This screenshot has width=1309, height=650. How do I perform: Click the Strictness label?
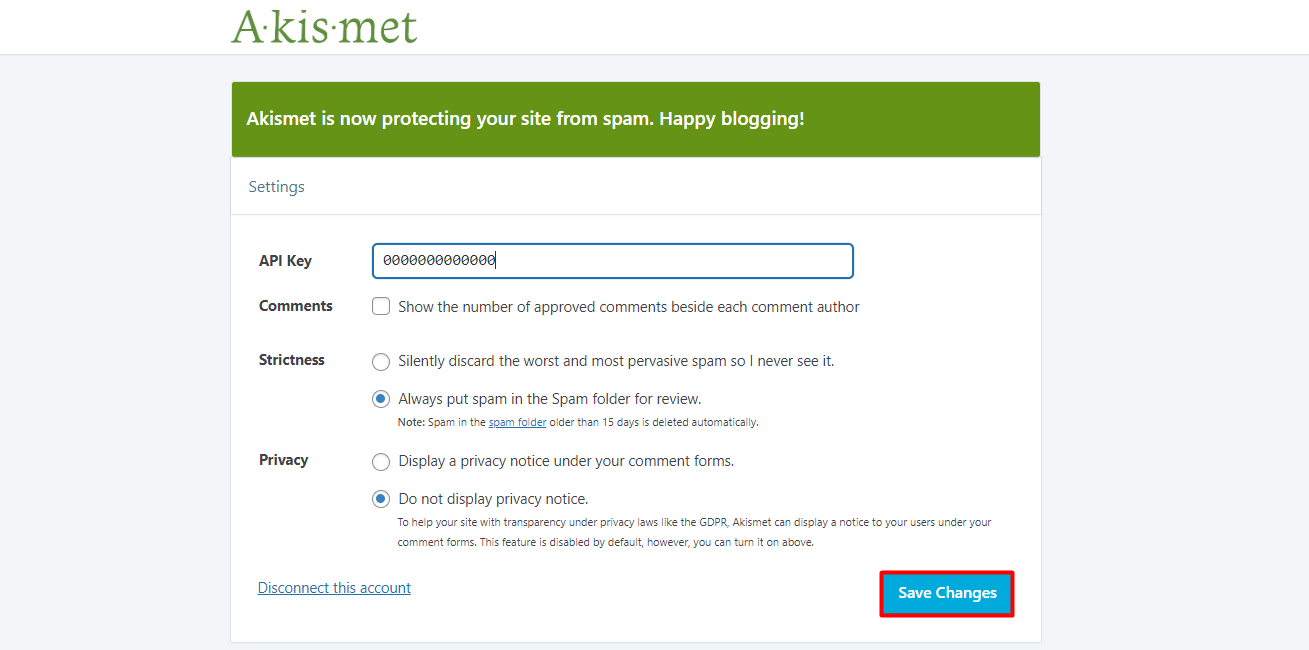(291, 360)
